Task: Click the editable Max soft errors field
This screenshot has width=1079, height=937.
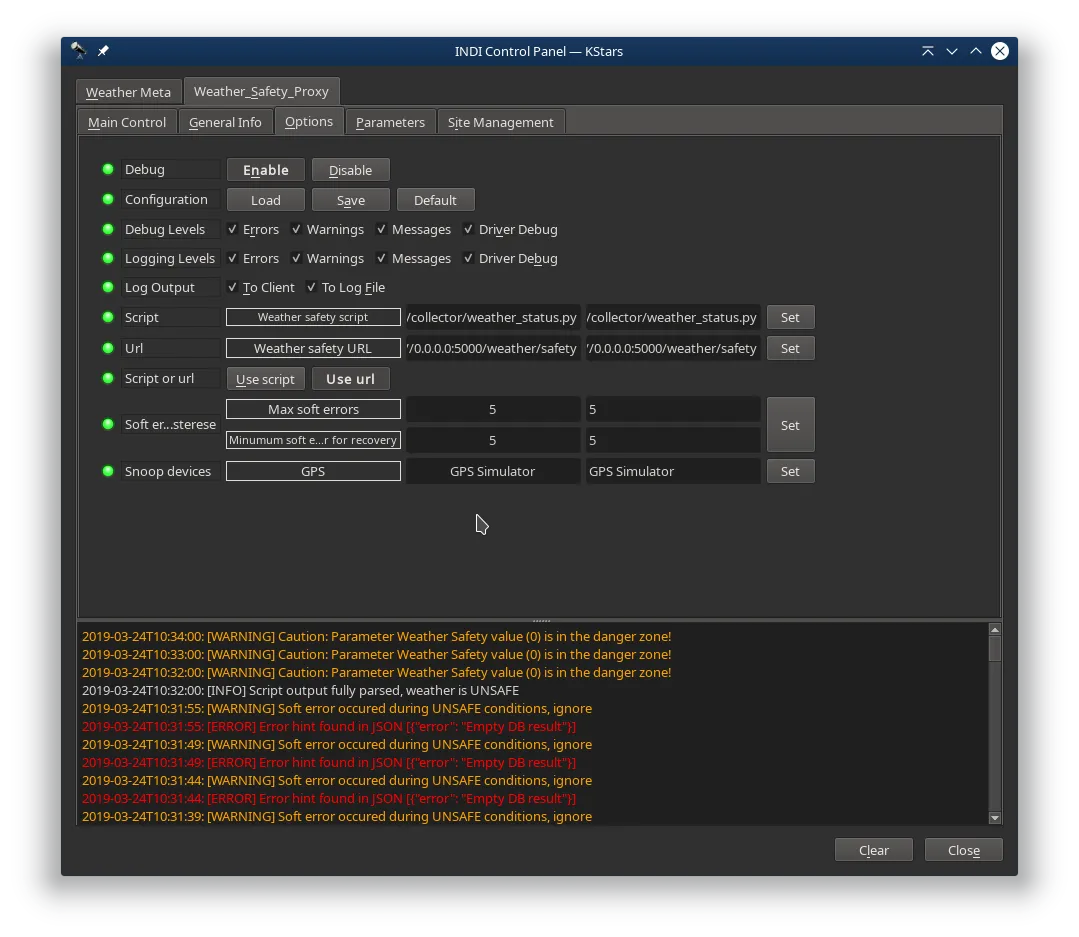Action: pos(672,409)
